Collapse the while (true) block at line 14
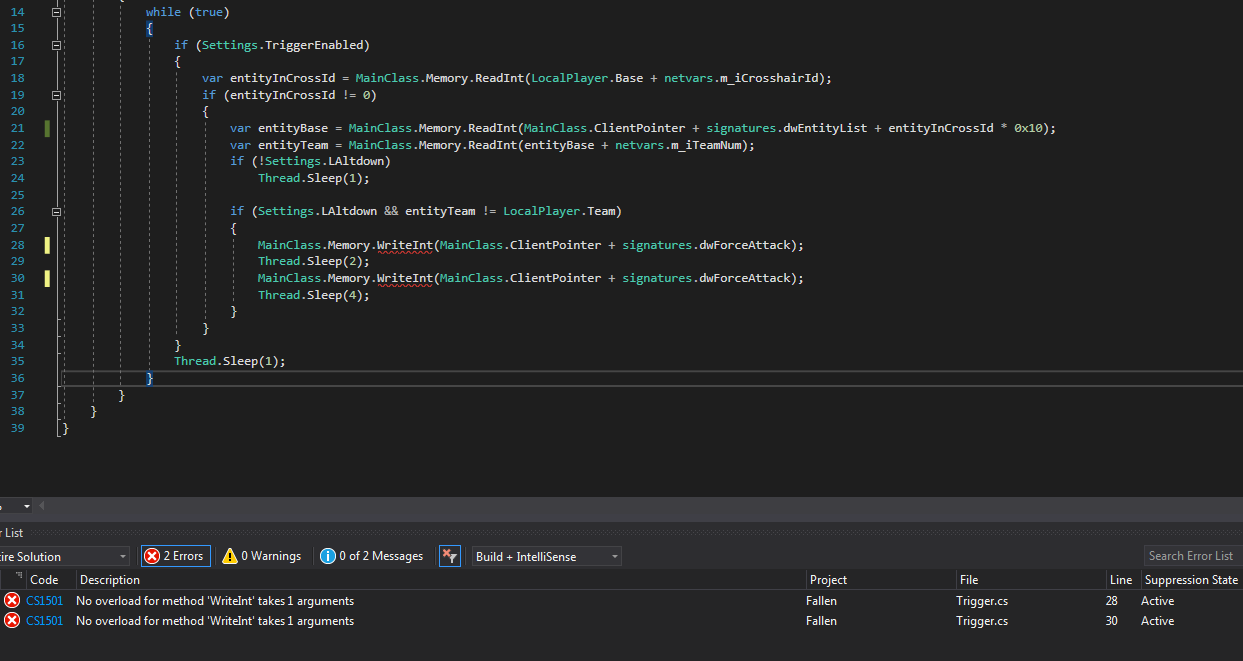 pyautogui.click(x=56, y=12)
